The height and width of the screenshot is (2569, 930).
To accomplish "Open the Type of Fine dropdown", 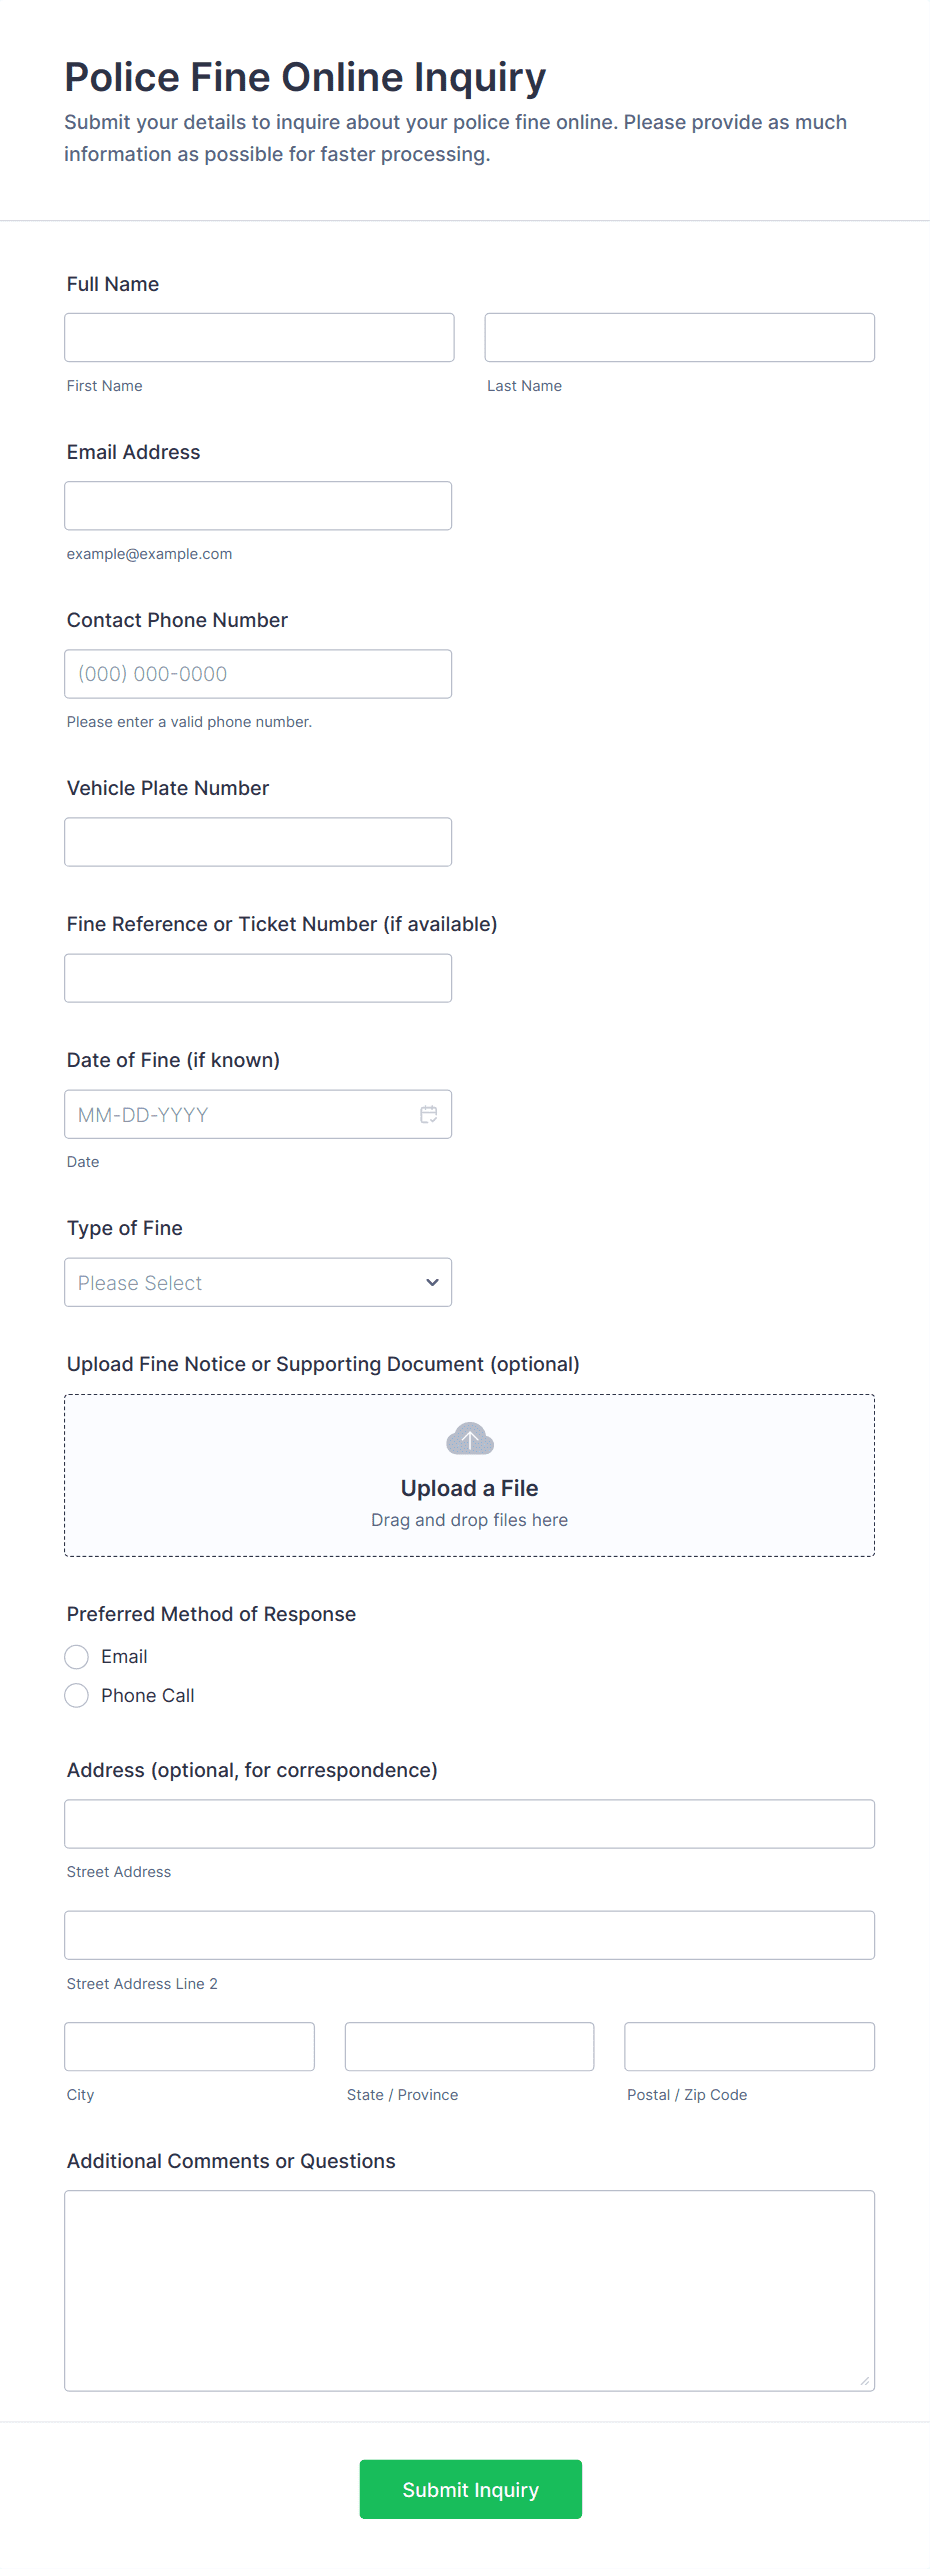I will [258, 1282].
